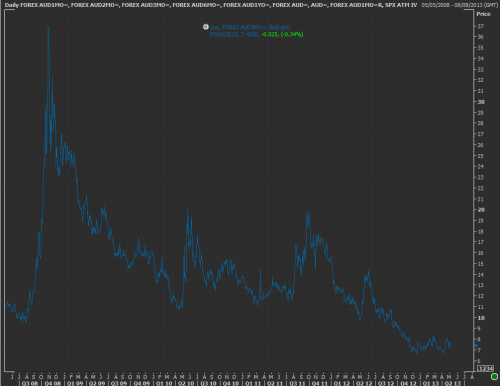Click the round legend icon beside the AUD3MO line label

pyautogui.click(x=206, y=27)
